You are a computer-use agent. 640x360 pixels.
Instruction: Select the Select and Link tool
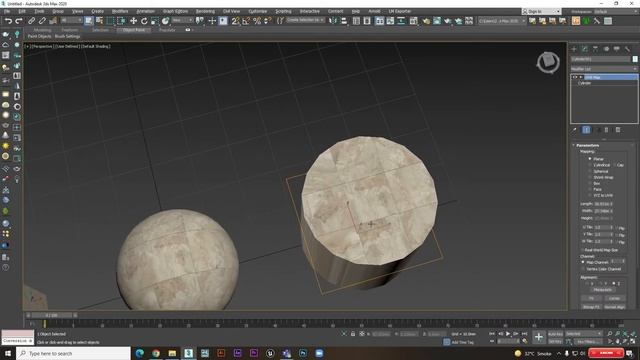point(31,21)
